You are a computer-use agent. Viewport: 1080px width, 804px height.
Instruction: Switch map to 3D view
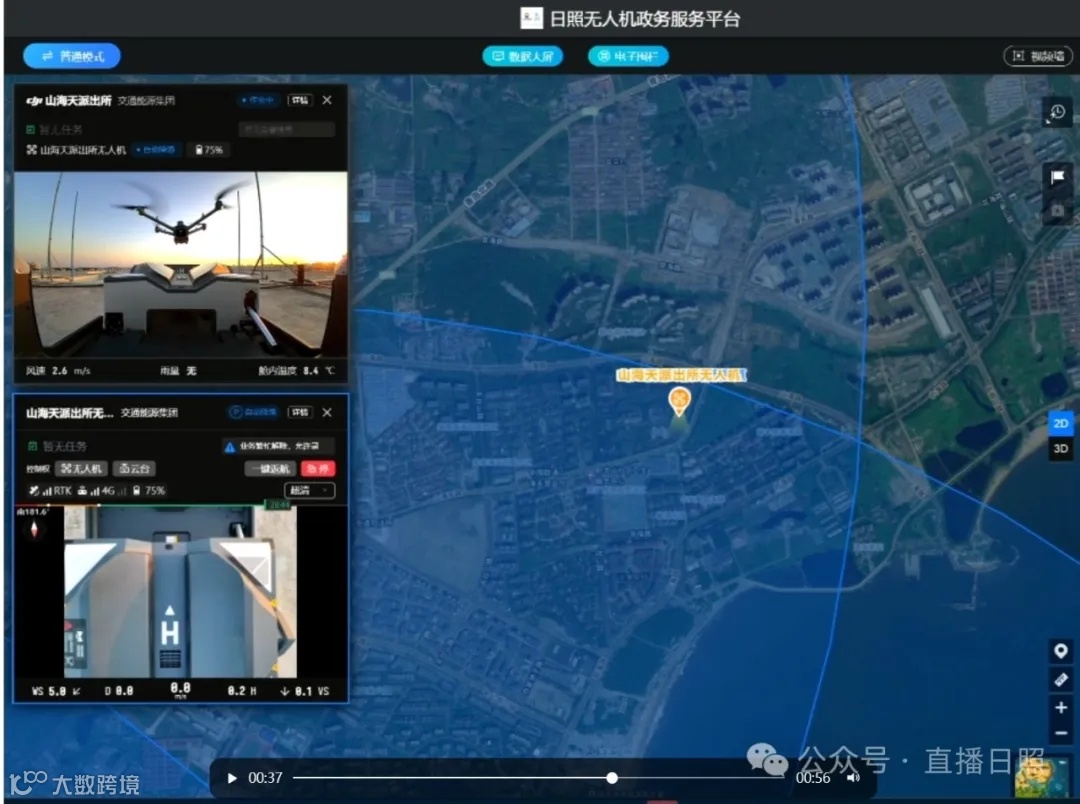[x=1061, y=449]
